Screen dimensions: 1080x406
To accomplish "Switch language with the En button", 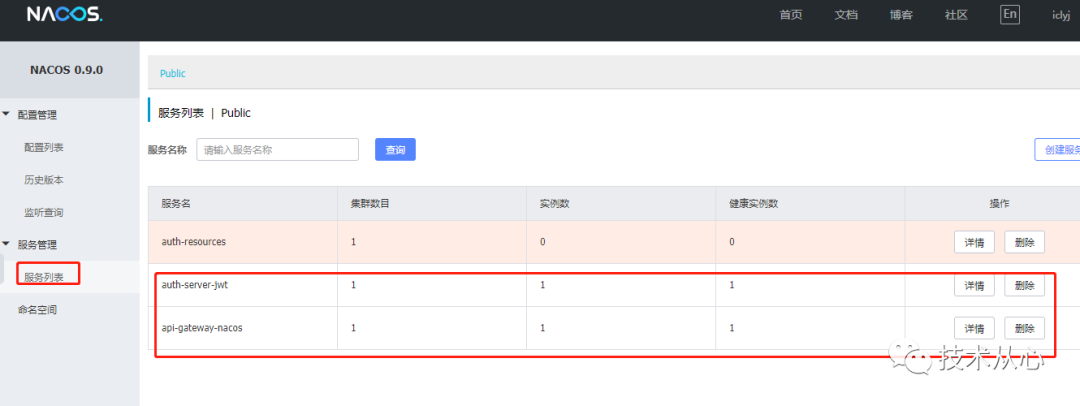I will 1010,14.
